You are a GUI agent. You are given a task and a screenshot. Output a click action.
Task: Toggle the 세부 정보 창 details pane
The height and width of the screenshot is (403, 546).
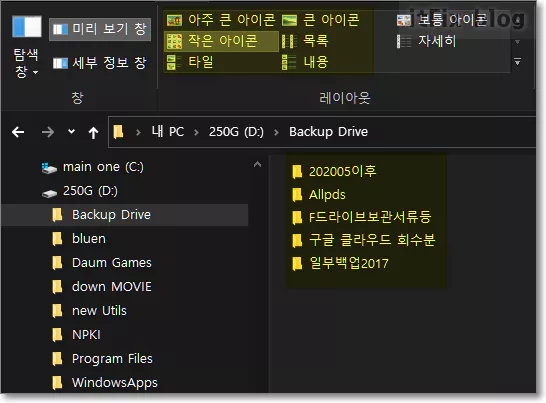tap(100, 63)
